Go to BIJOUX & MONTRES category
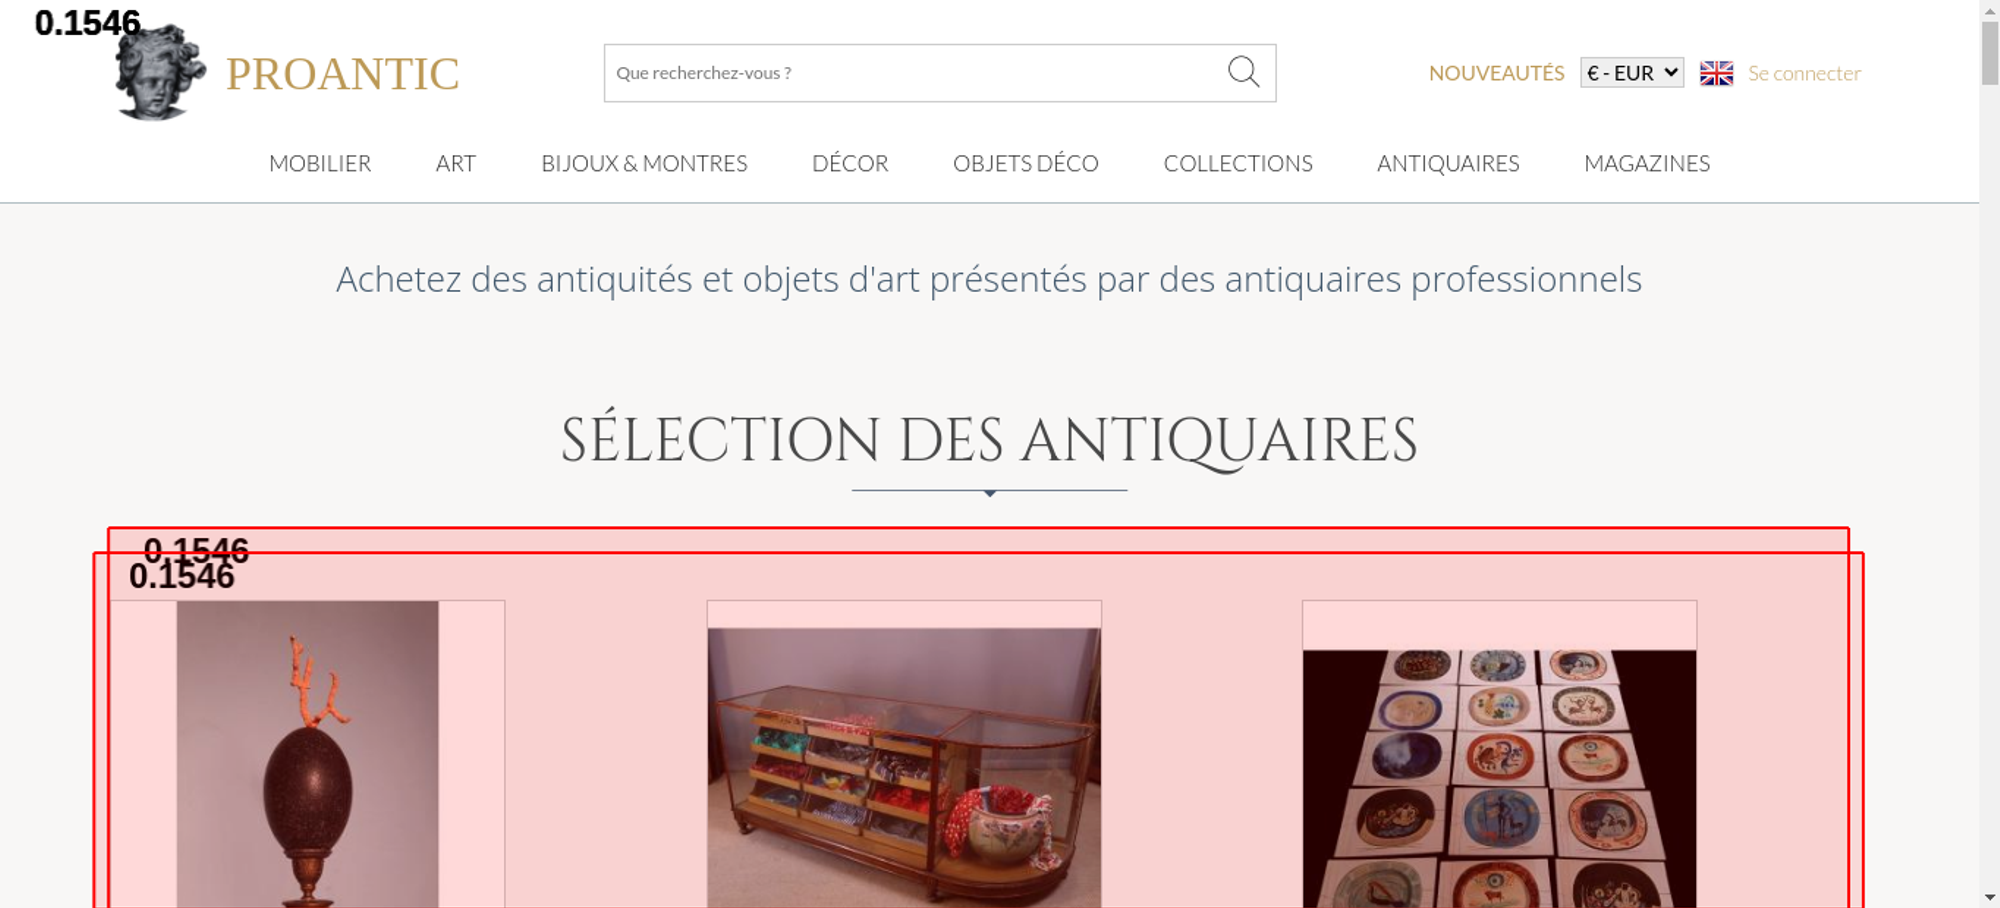Viewport: 2000px width, 908px height. pyautogui.click(x=644, y=163)
